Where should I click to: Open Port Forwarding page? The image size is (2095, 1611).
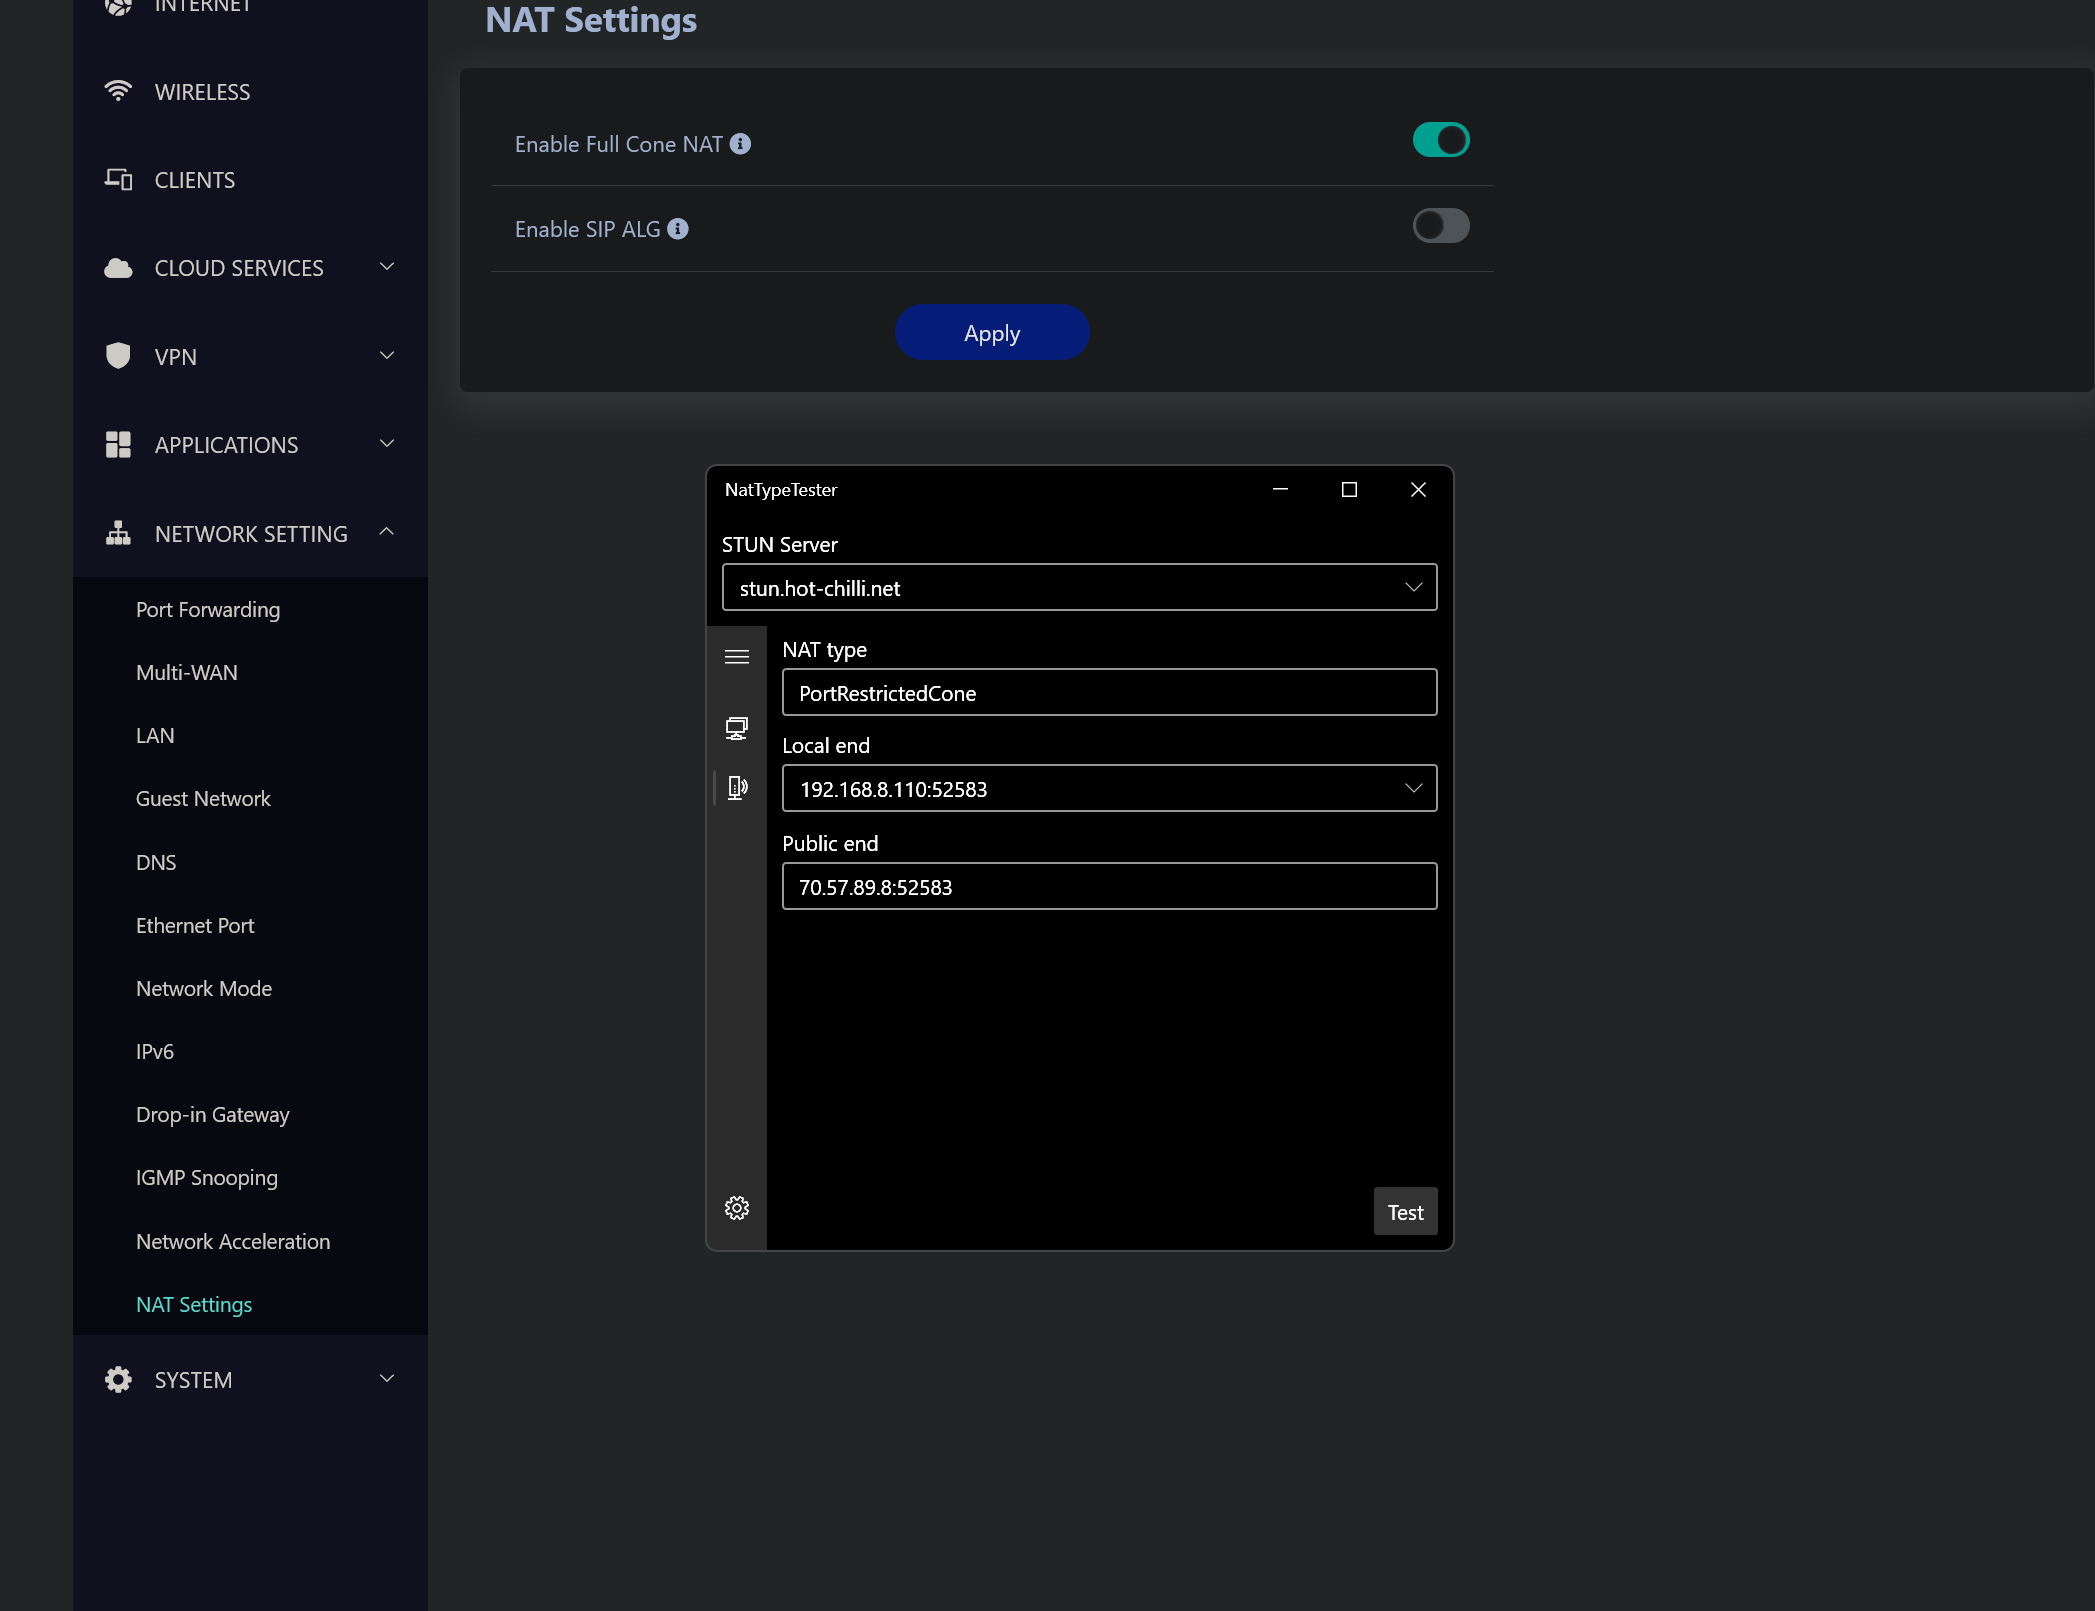pyautogui.click(x=208, y=610)
